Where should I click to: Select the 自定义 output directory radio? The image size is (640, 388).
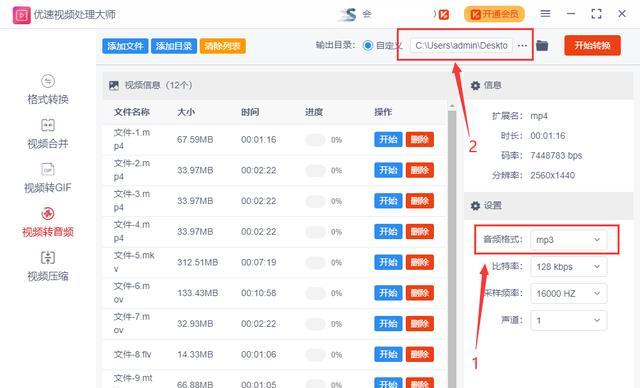click(x=368, y=45)
